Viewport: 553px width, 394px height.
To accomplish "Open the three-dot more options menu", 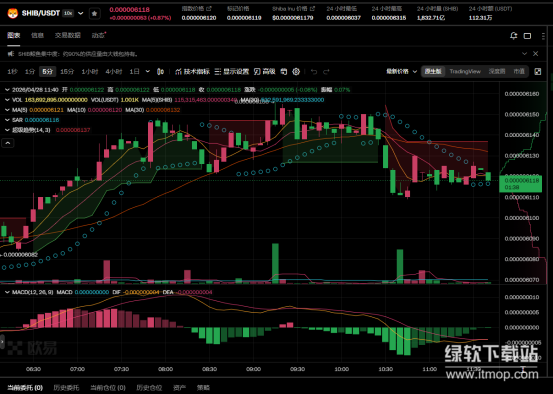I will (543, 36).
